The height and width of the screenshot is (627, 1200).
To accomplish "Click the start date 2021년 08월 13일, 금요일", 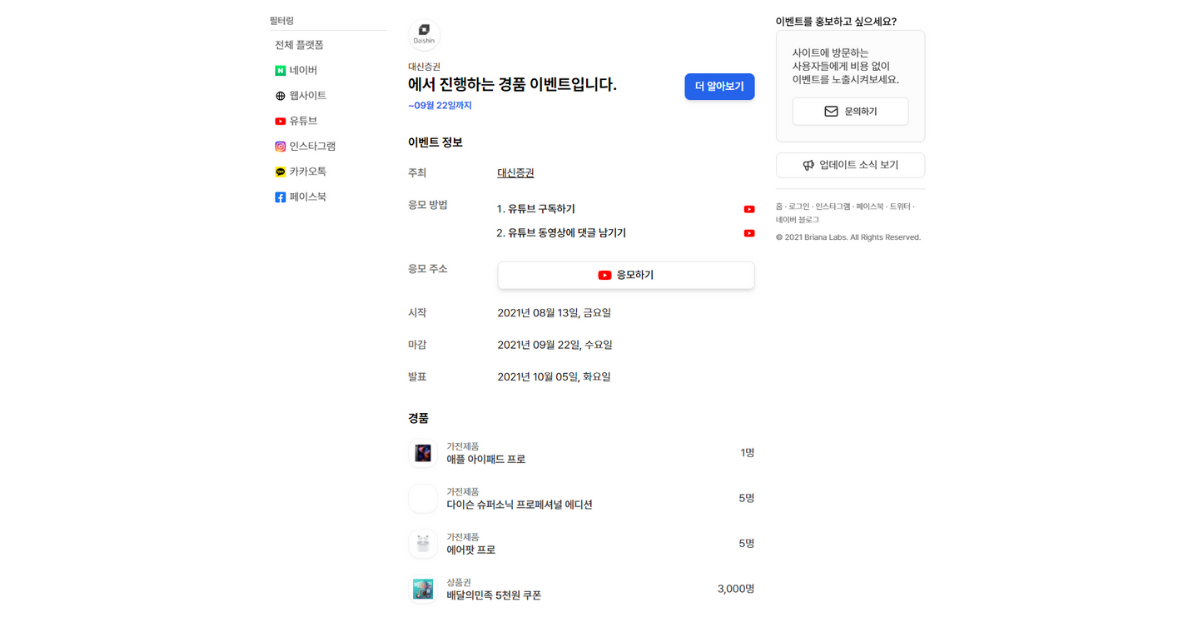I will coord(554,313).
